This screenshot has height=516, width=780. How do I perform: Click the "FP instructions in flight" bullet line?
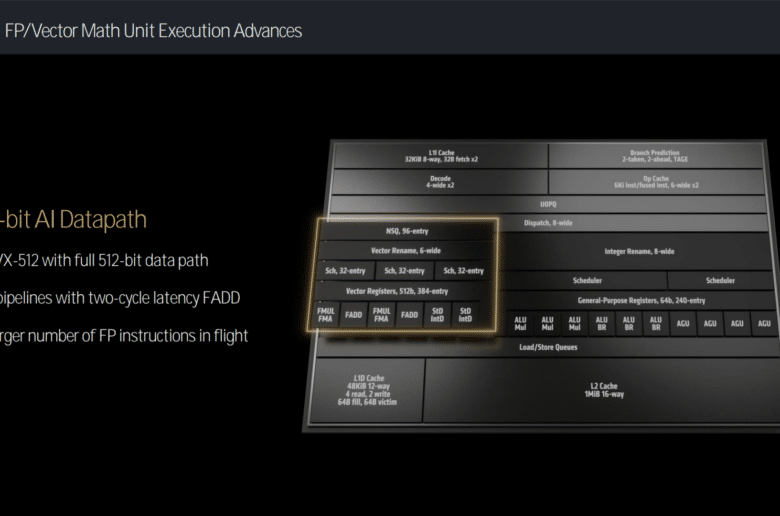[124, 336]
